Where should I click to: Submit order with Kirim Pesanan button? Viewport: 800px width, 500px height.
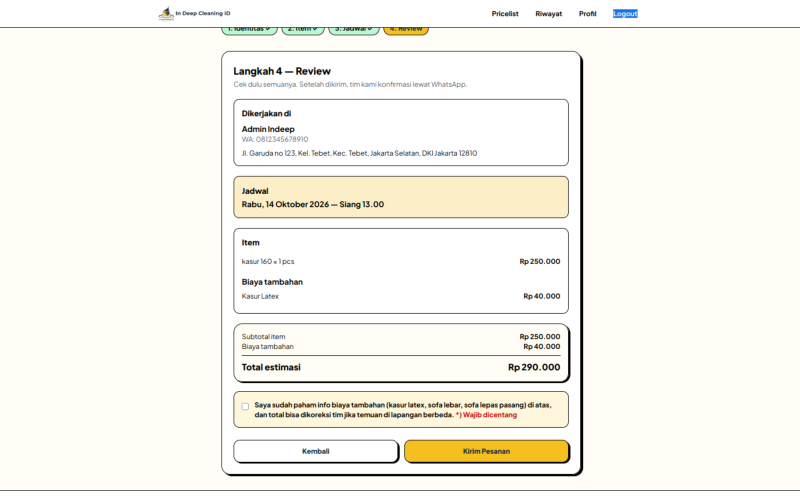tap(486, 451)
